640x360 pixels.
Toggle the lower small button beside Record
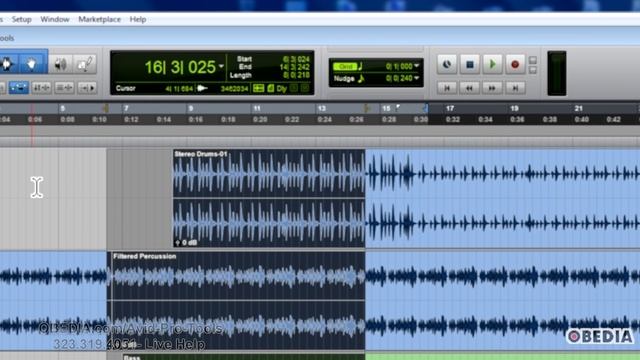[x=533, y=70]
